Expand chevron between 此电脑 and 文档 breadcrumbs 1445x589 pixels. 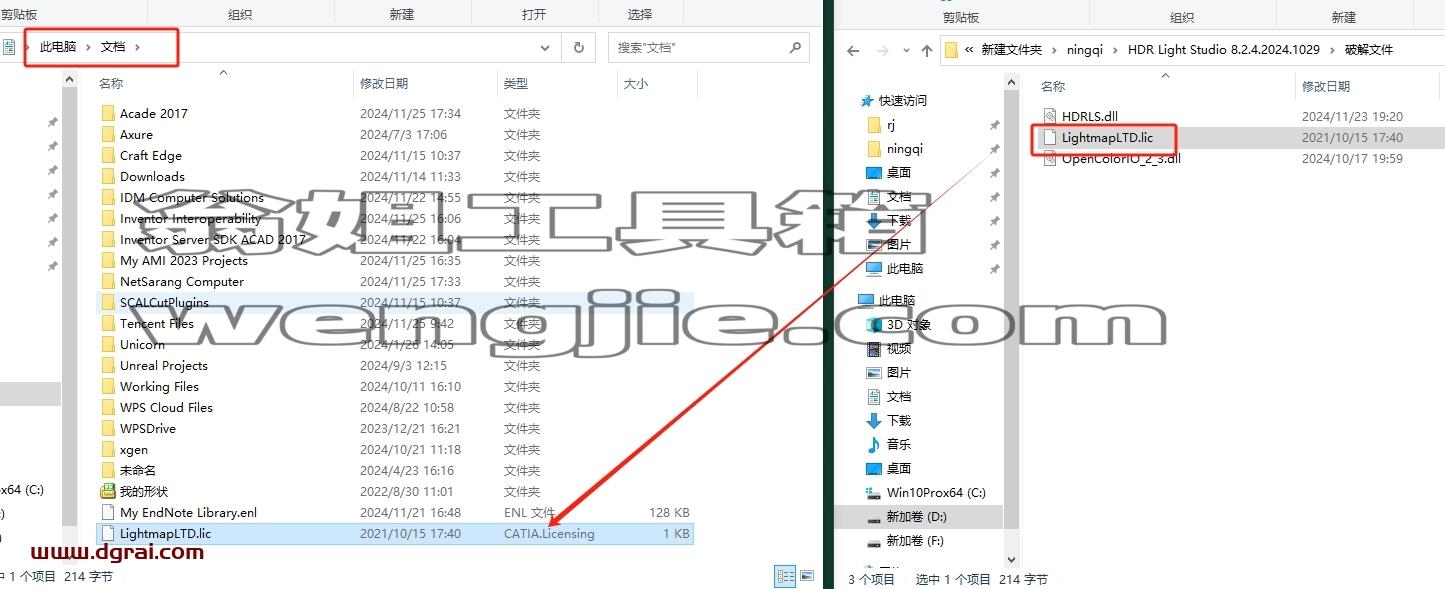tap(88, 47)
